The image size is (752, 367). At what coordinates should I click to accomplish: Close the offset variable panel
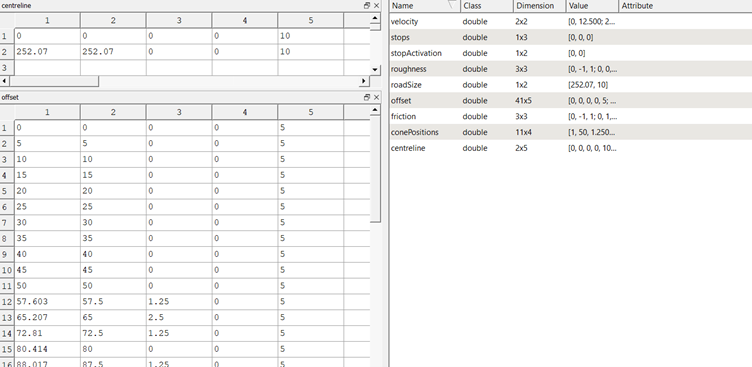pos(376,97)
